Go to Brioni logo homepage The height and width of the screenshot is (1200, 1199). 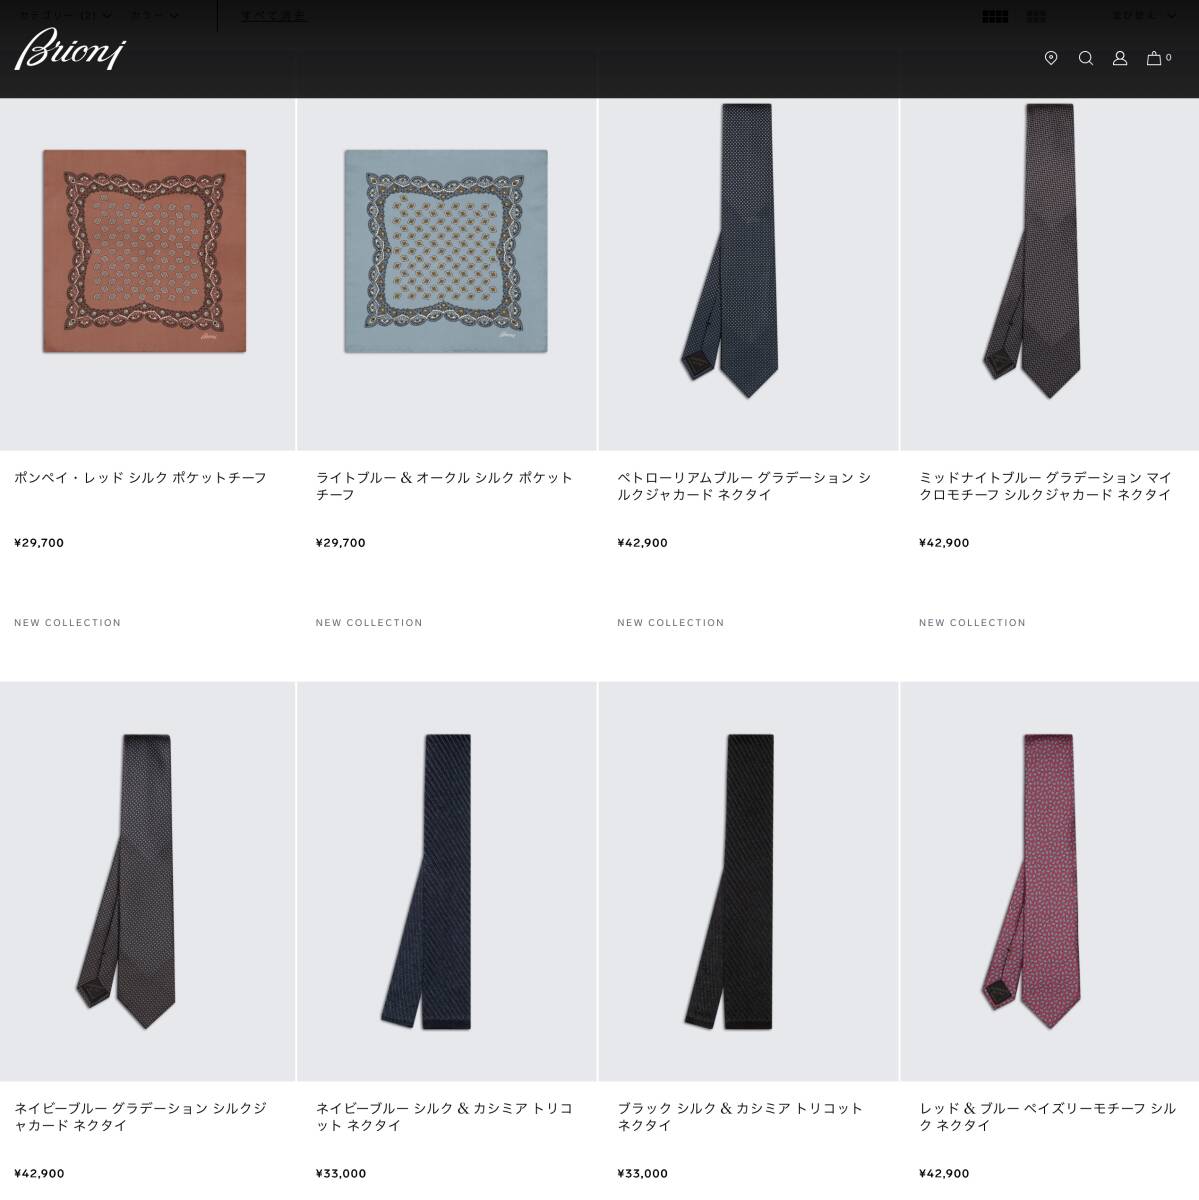[x=70, y=49]
